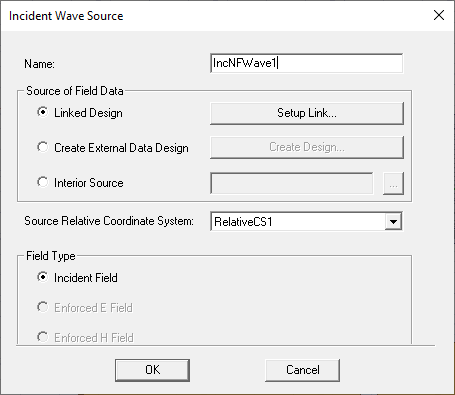Click the 'Field Type' group title
Screen dimensions: 455x395
tap(51, 256)
